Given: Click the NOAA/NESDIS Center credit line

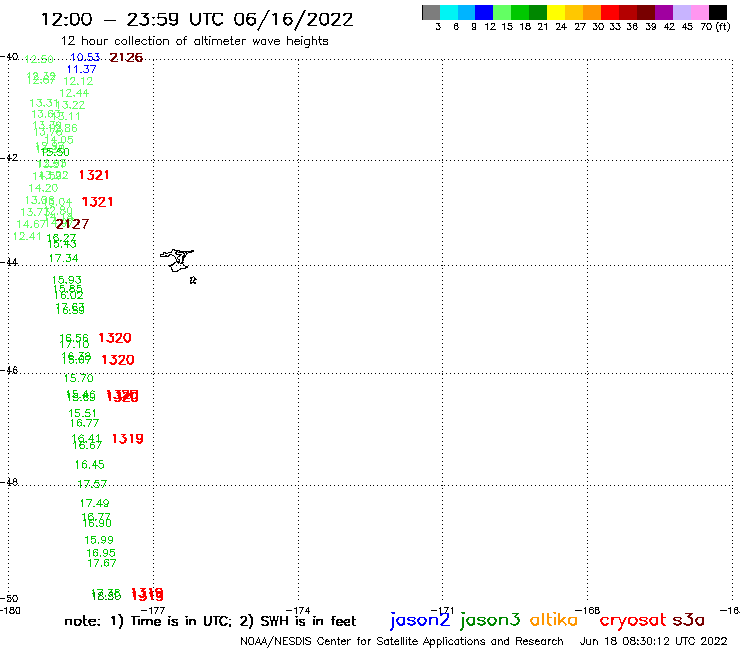Looking at the screenshot, I should [x=402, y=641].
